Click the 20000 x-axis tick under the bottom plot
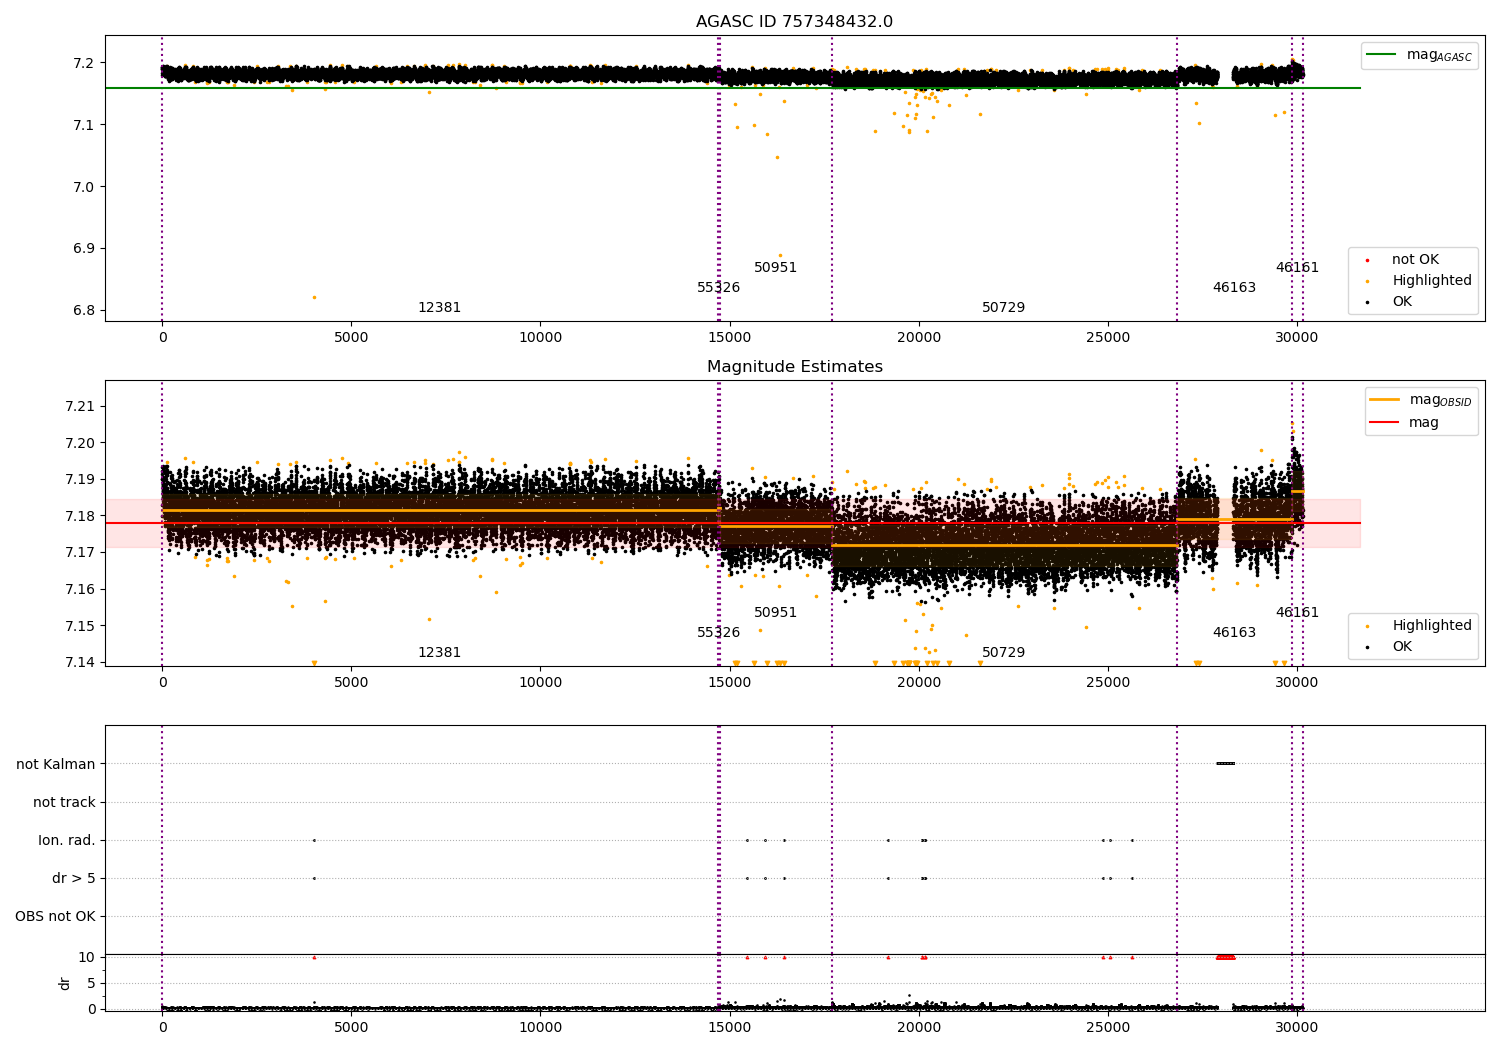1500x1050 pixels. (x=919, y=1027)
